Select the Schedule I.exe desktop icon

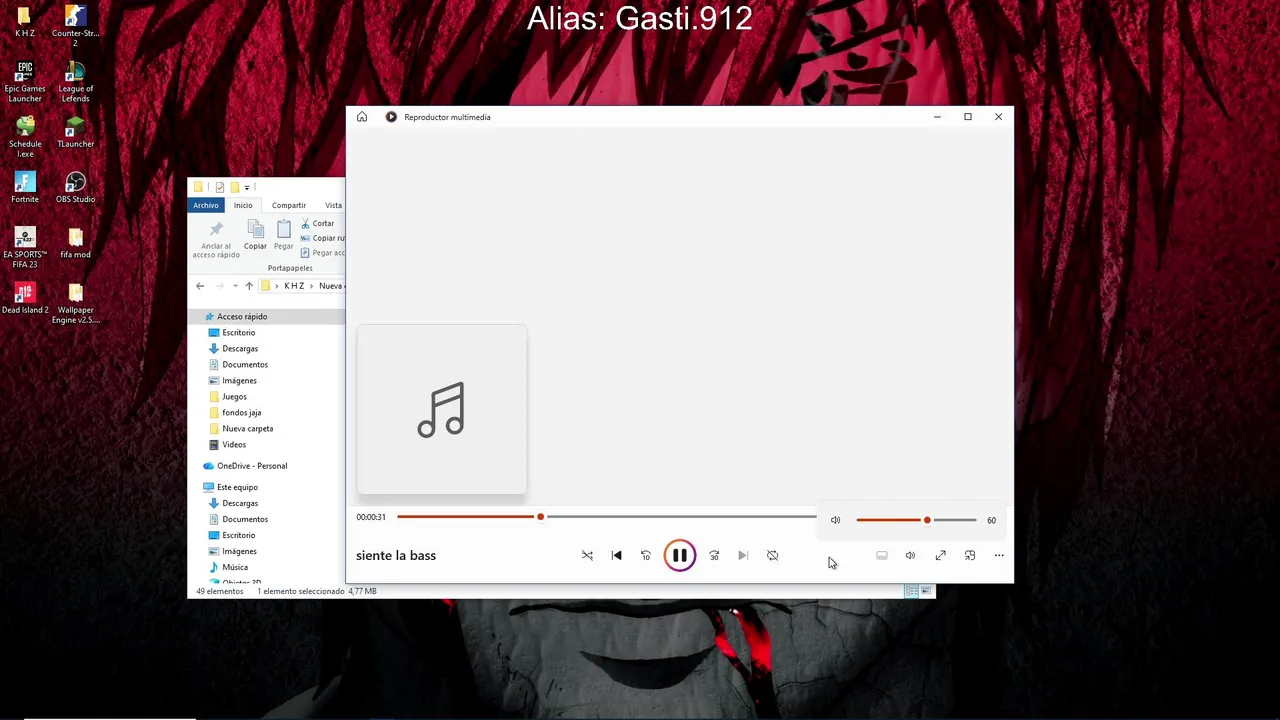pos(25,137)
